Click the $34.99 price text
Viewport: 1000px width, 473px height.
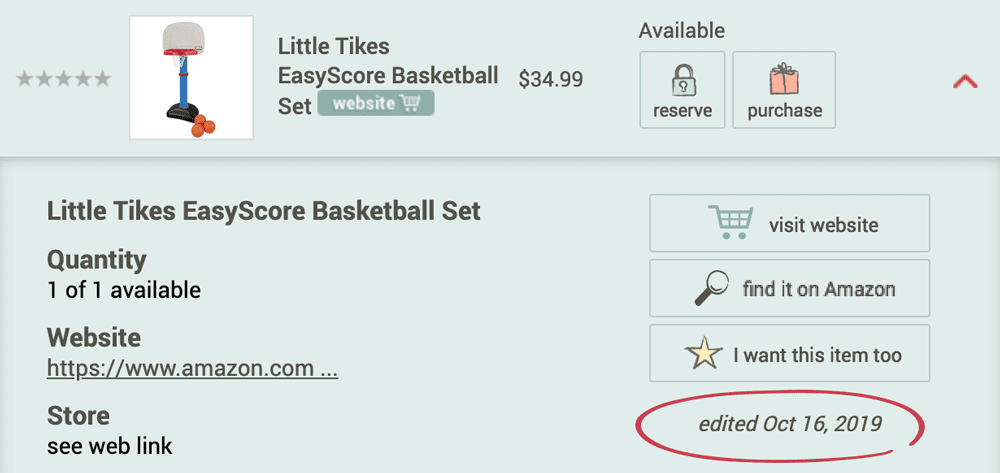tap(551, 79)
